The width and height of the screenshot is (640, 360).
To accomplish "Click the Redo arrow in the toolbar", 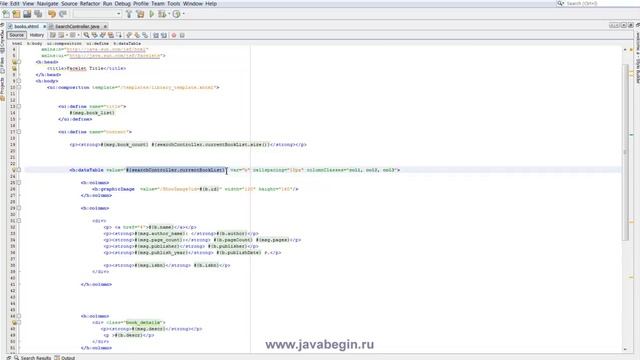I will (x=63, y=14).
